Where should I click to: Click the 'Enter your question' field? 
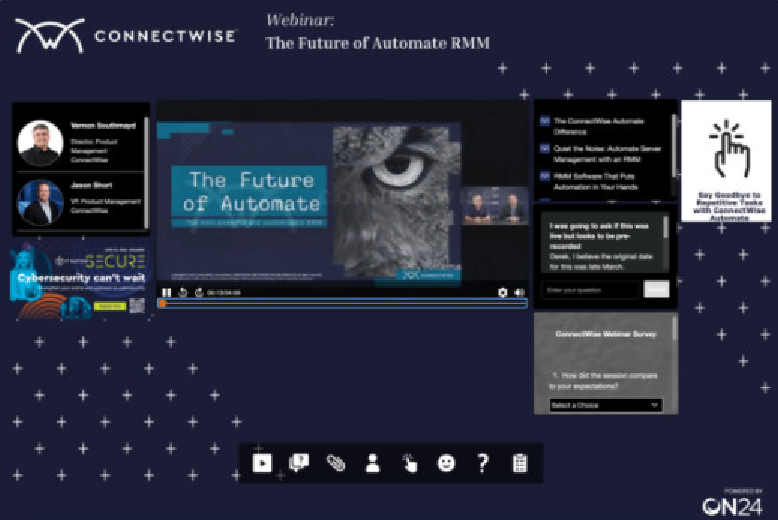click(591, 290)
